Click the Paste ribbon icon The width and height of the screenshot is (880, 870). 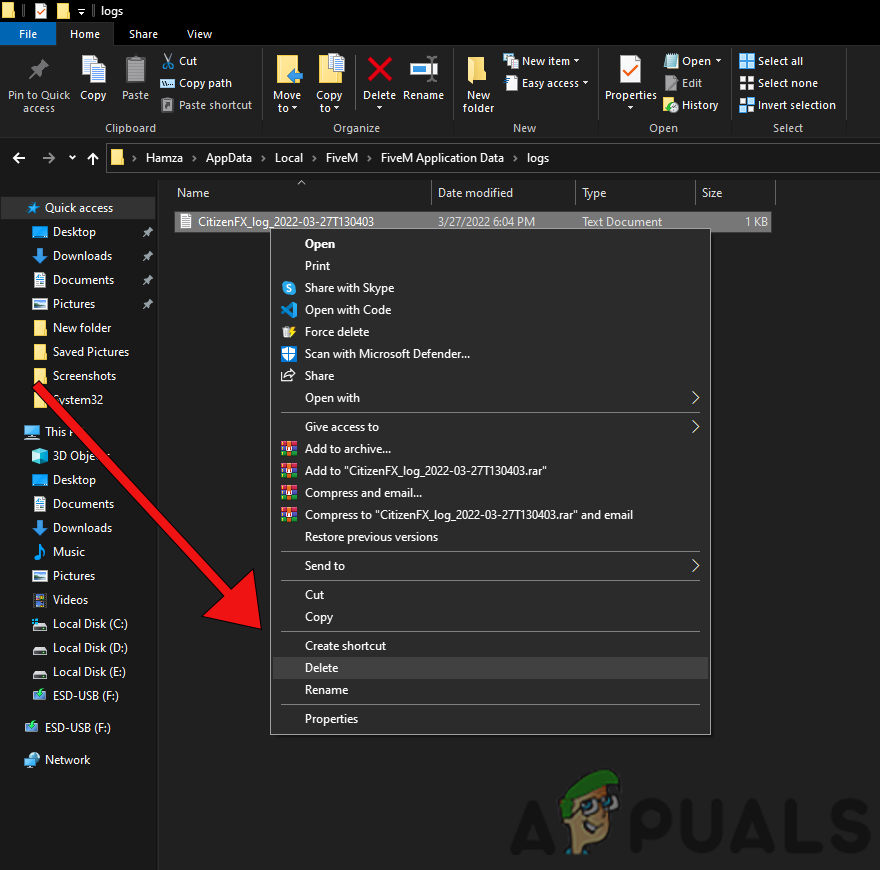135,70
